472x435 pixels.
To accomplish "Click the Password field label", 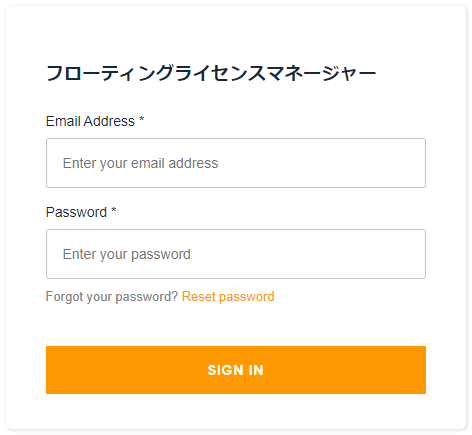I will click(x=76, y=212).
